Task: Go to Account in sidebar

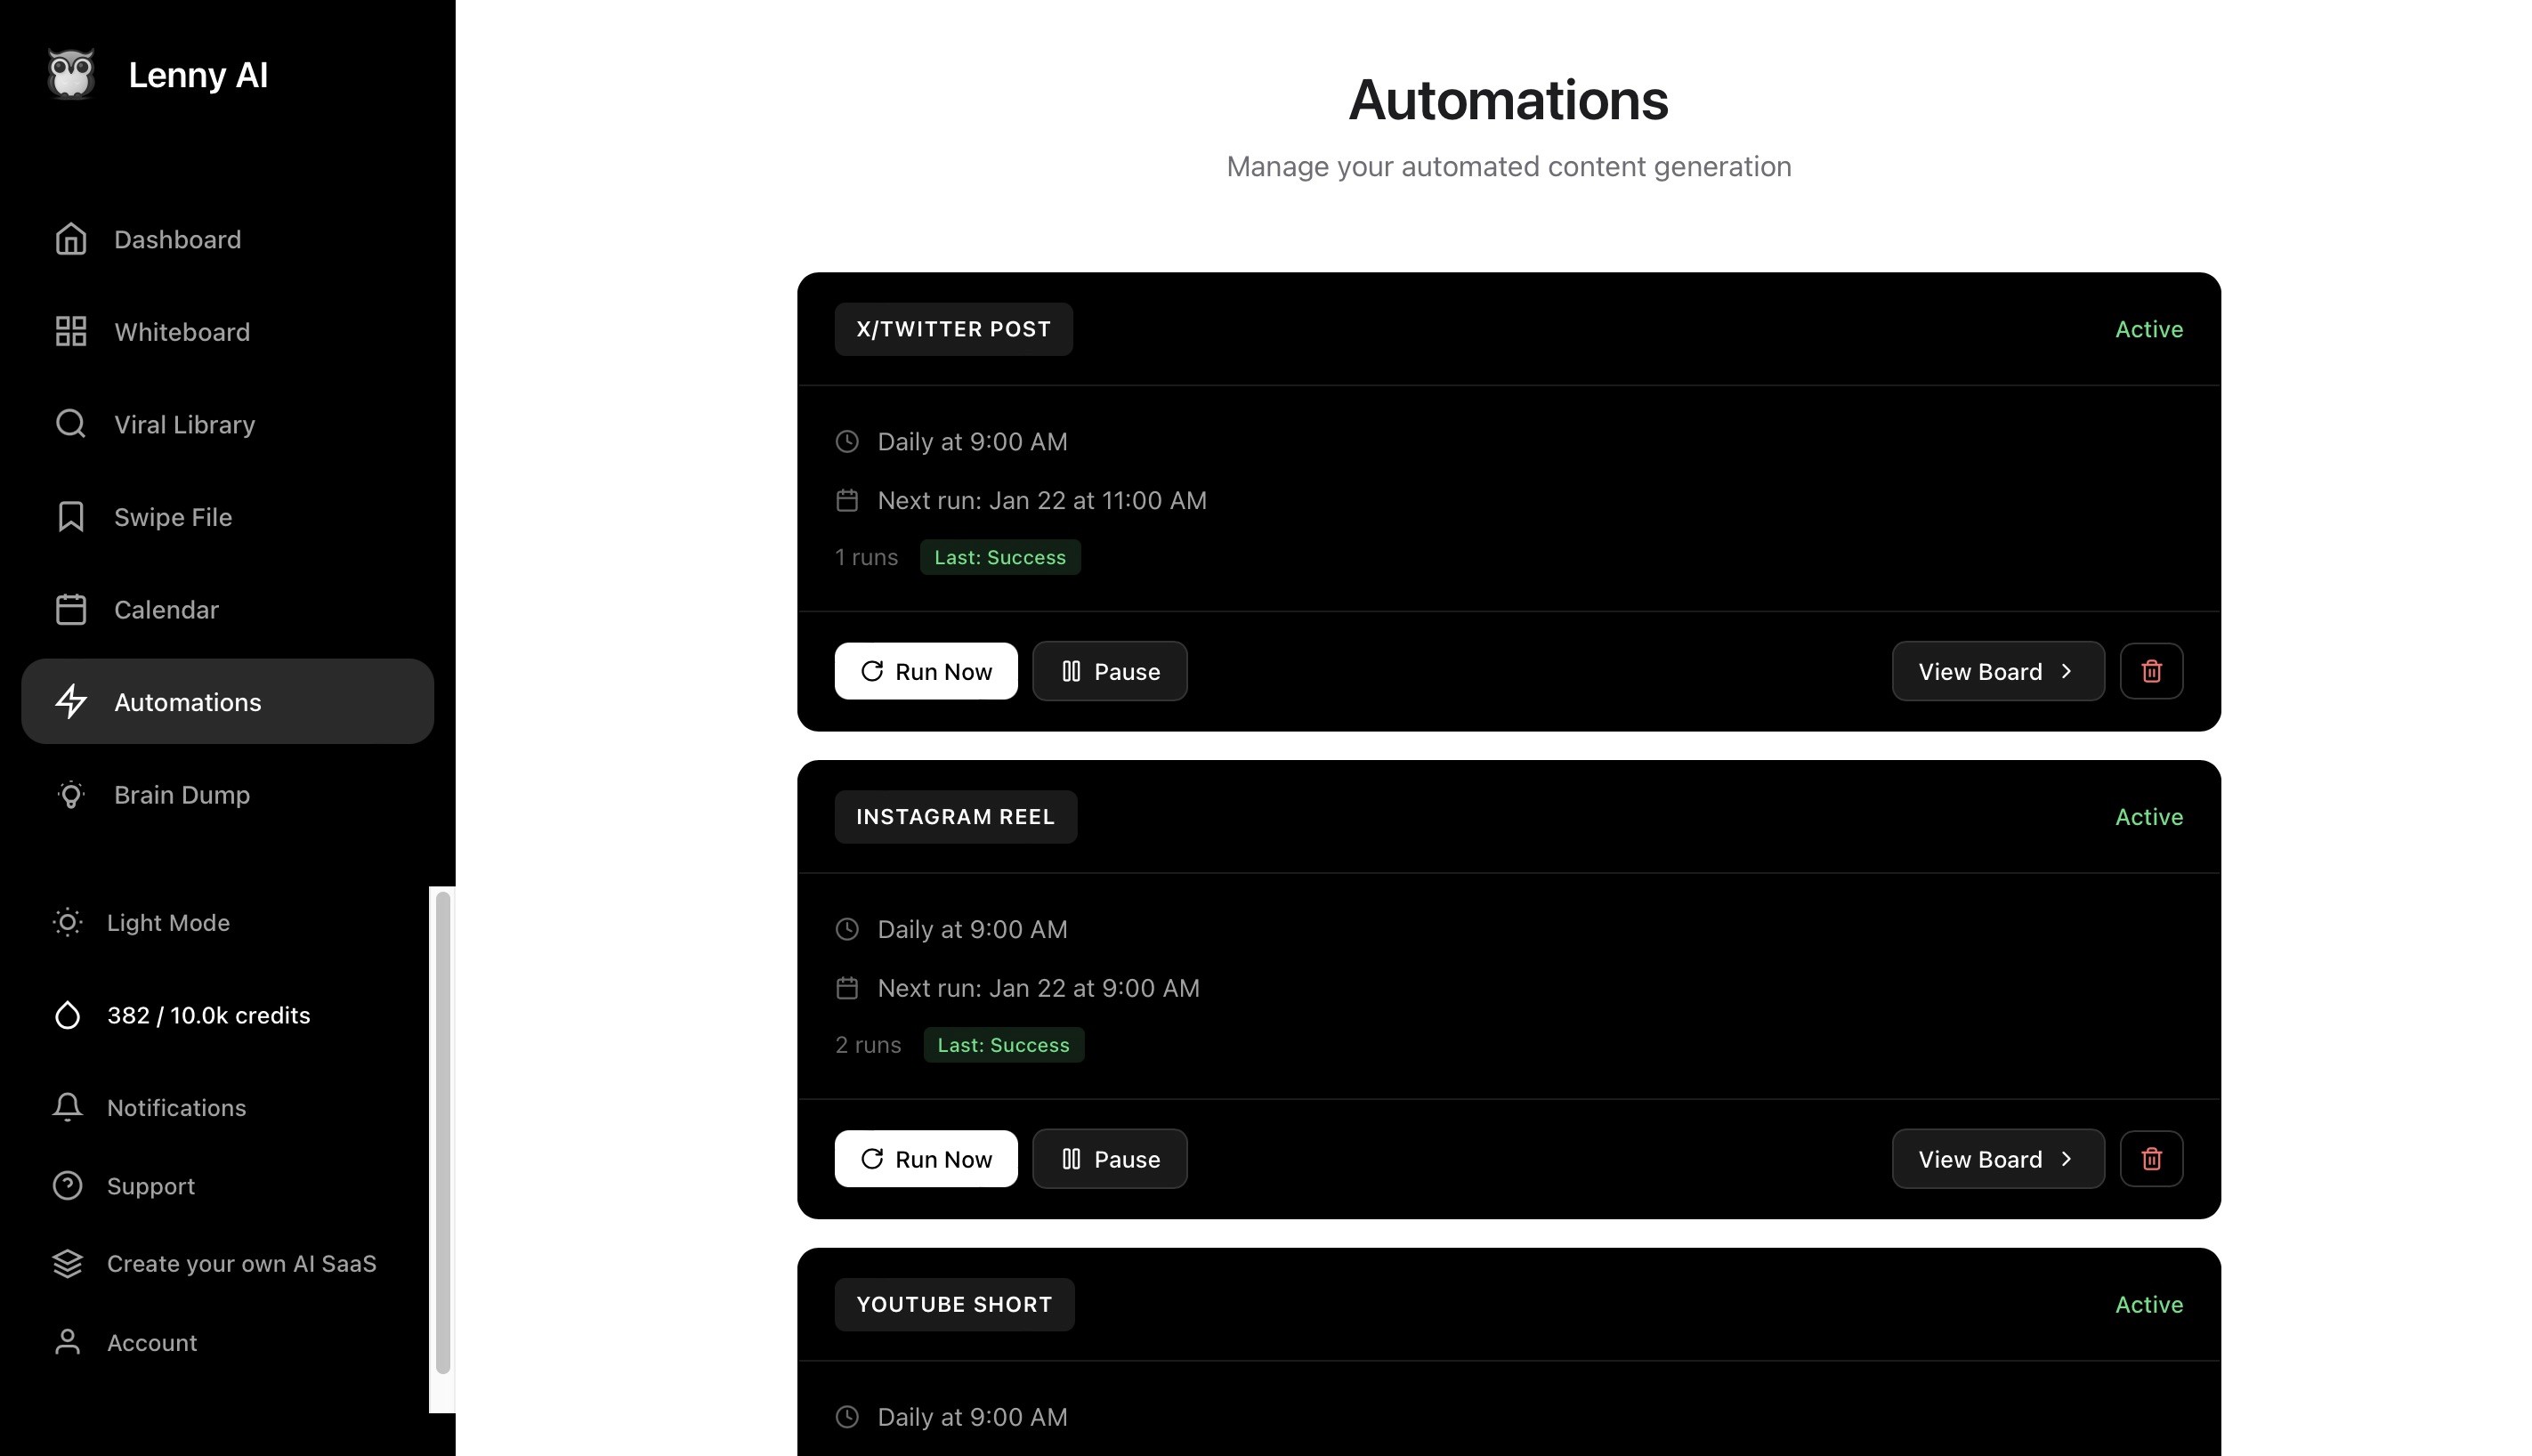Action: pyautogui.click(x=152, y=1342)
